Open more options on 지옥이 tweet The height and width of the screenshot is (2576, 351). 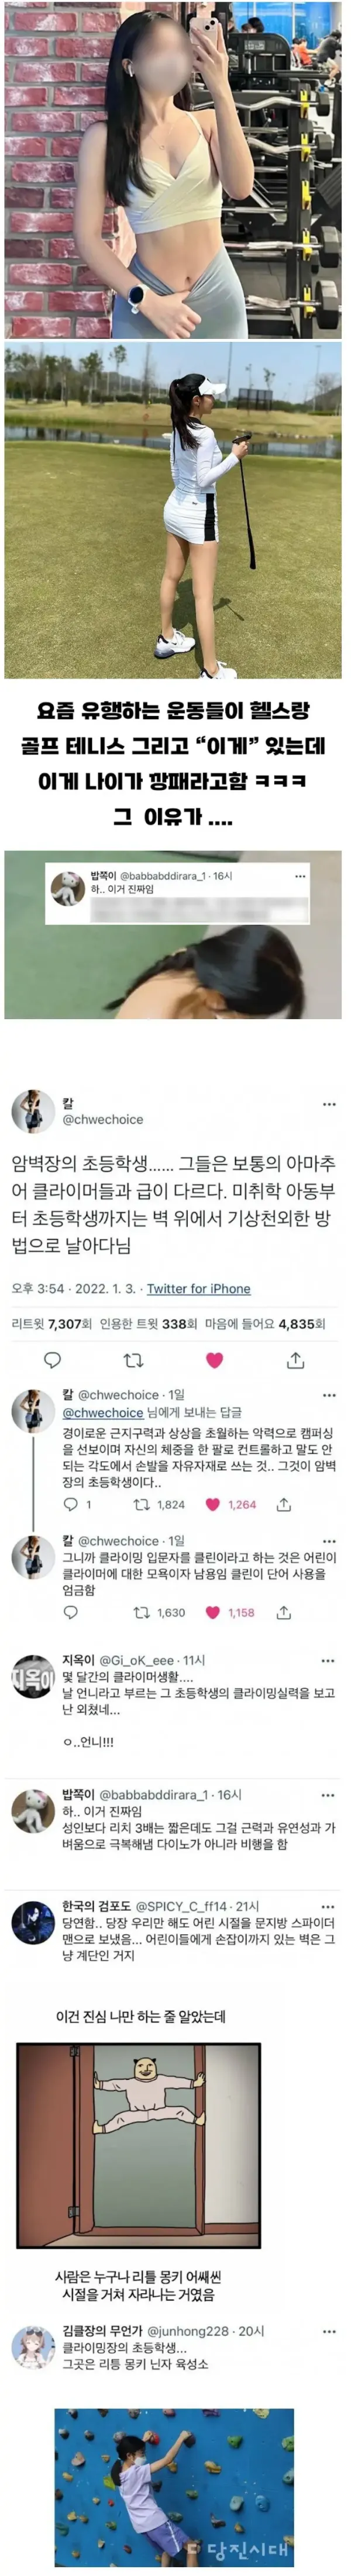pos(329,1660)
